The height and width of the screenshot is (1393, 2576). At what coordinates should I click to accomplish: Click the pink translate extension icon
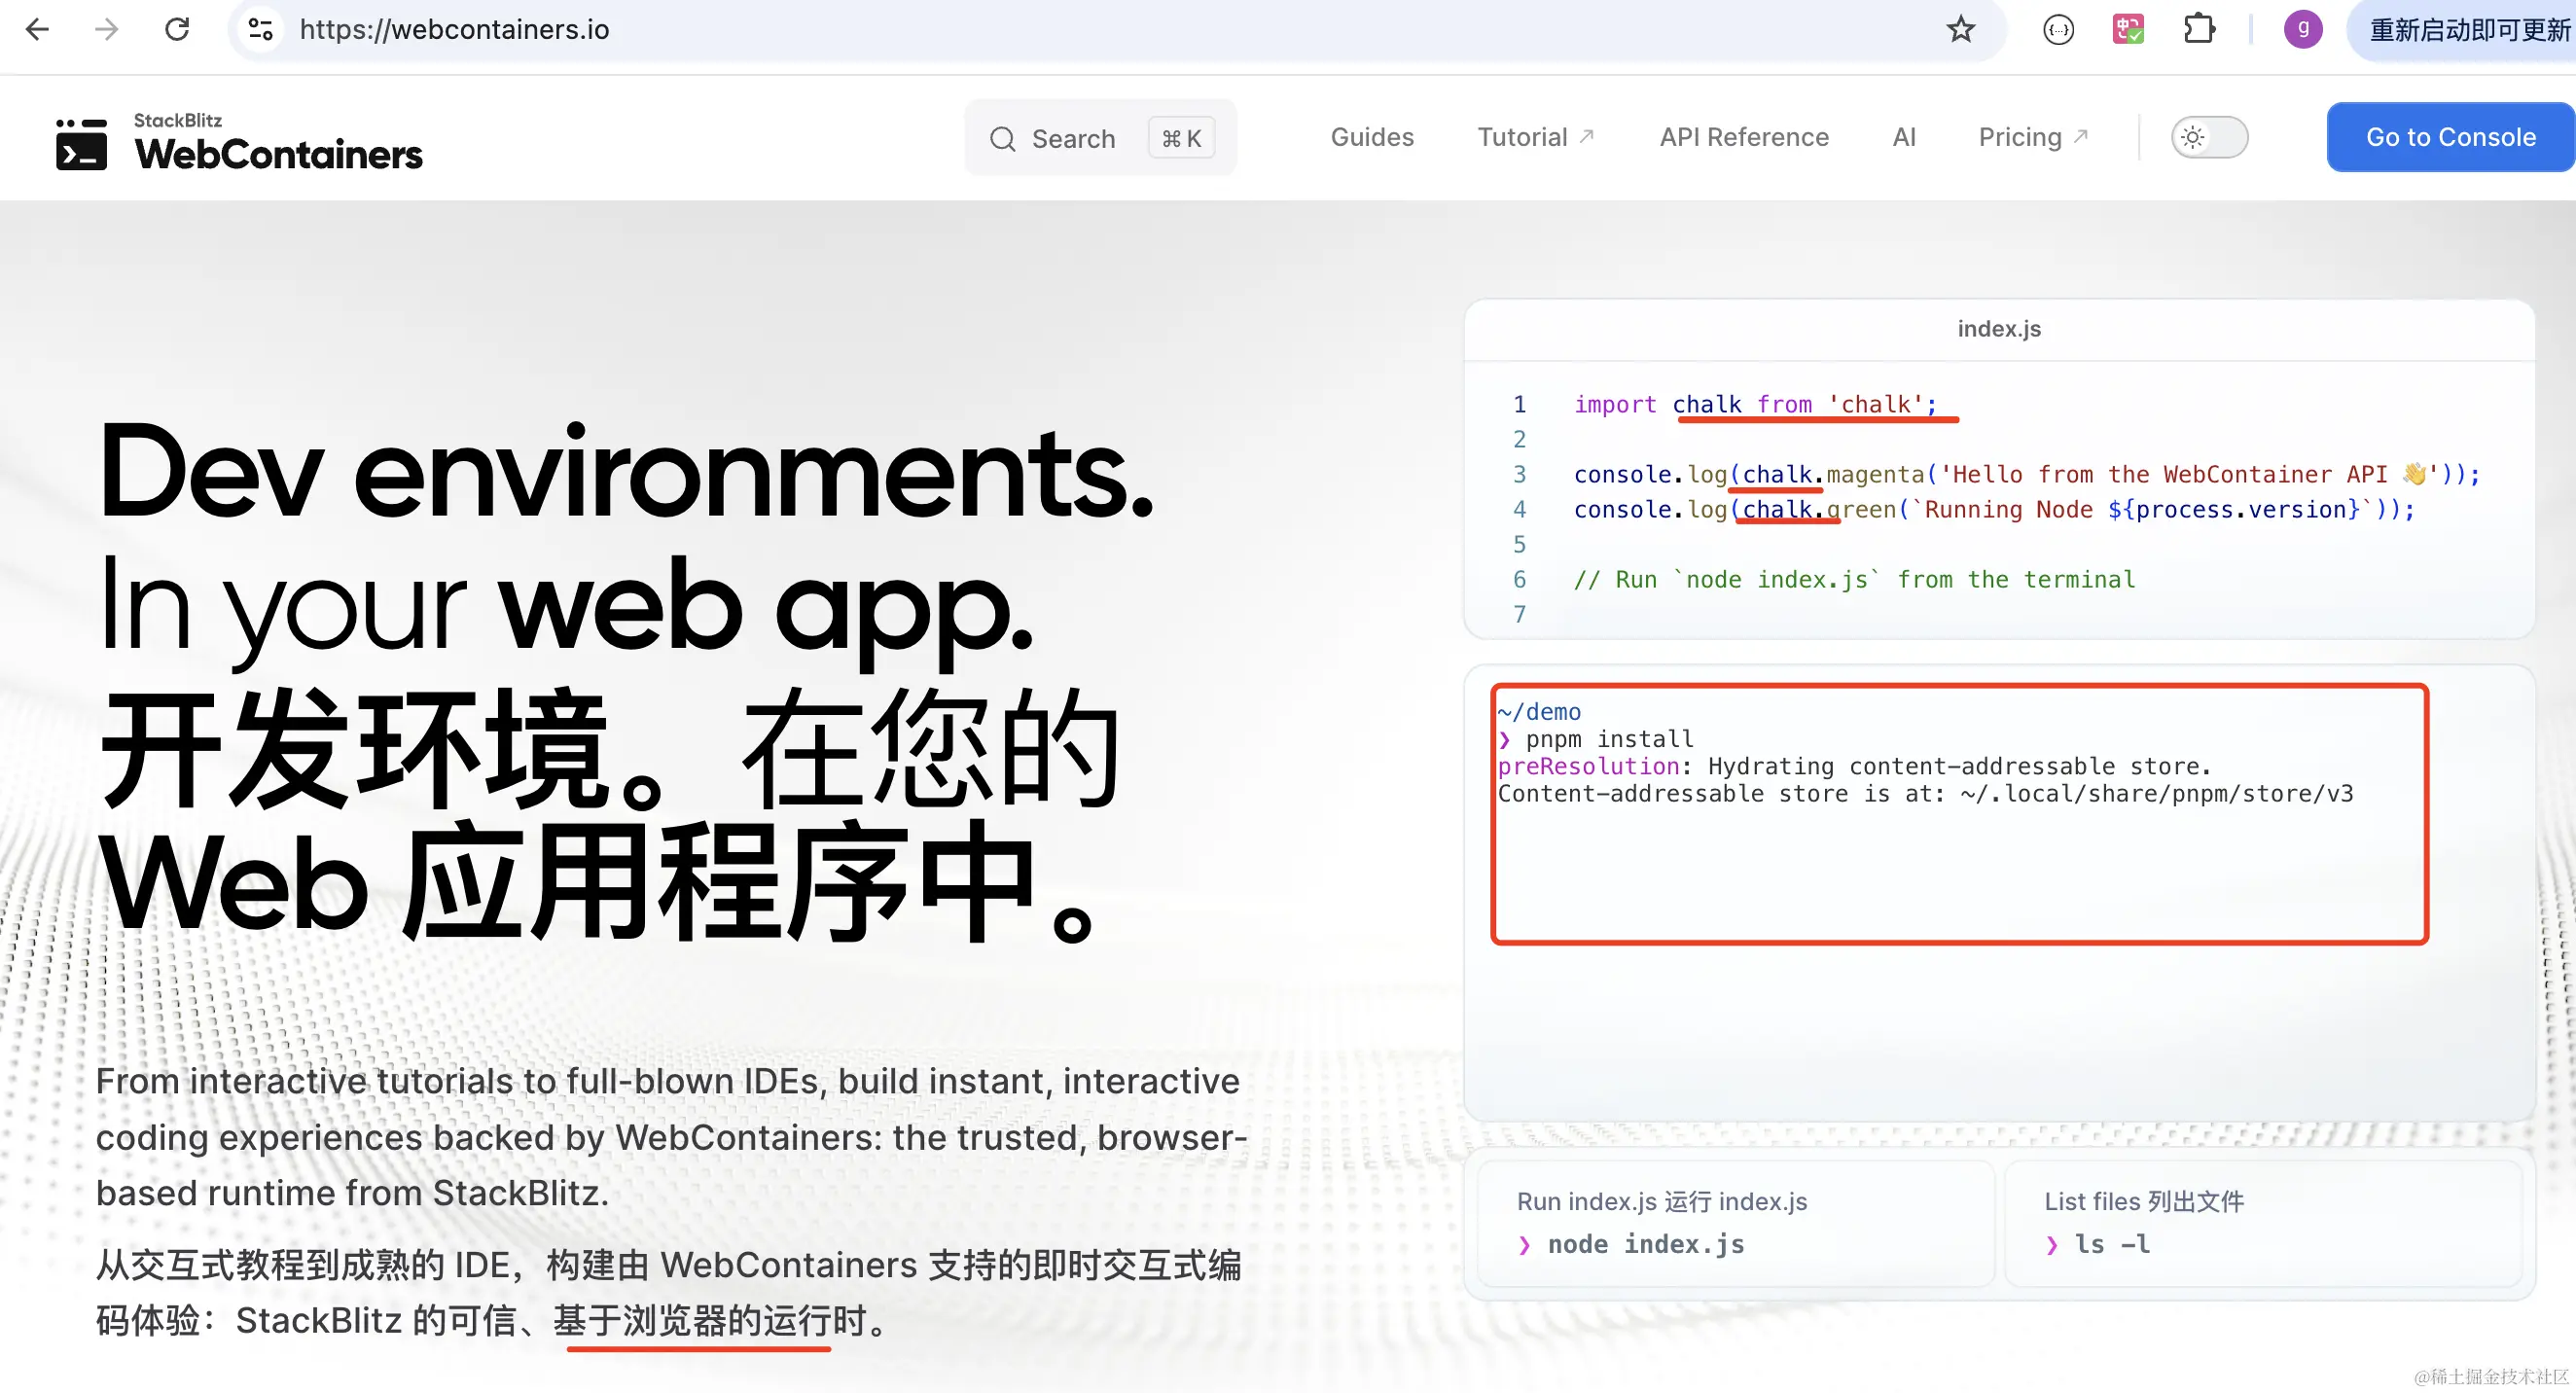pos(2128,29)
